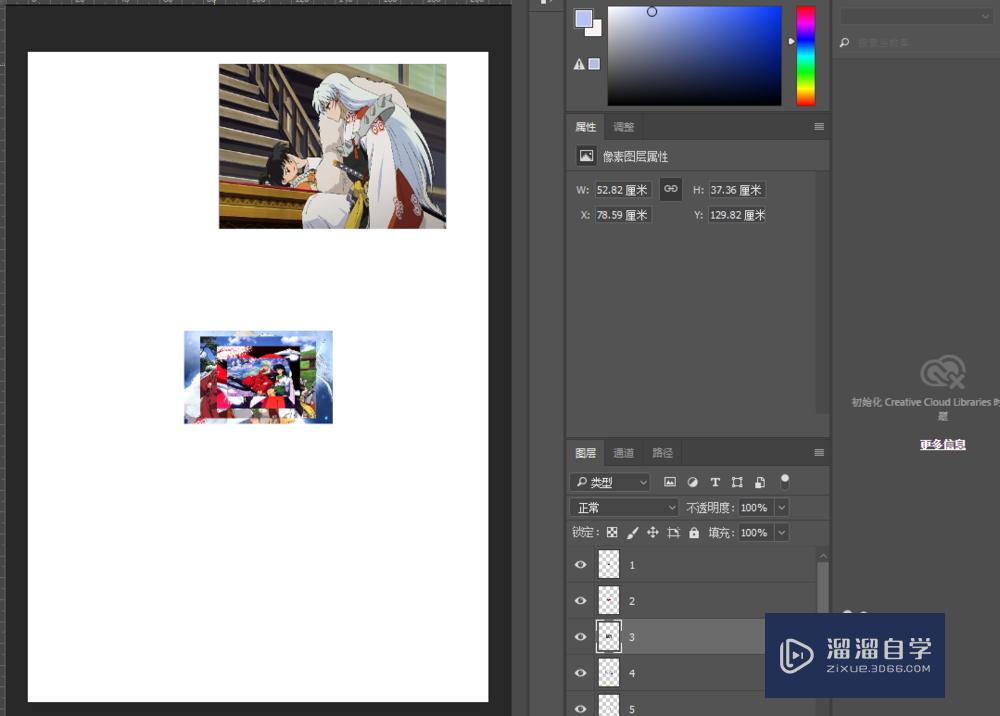Screen dimensions: 1000x716
Task: Toggle lock transparent pixels icon
Action: tap(612, 532)
